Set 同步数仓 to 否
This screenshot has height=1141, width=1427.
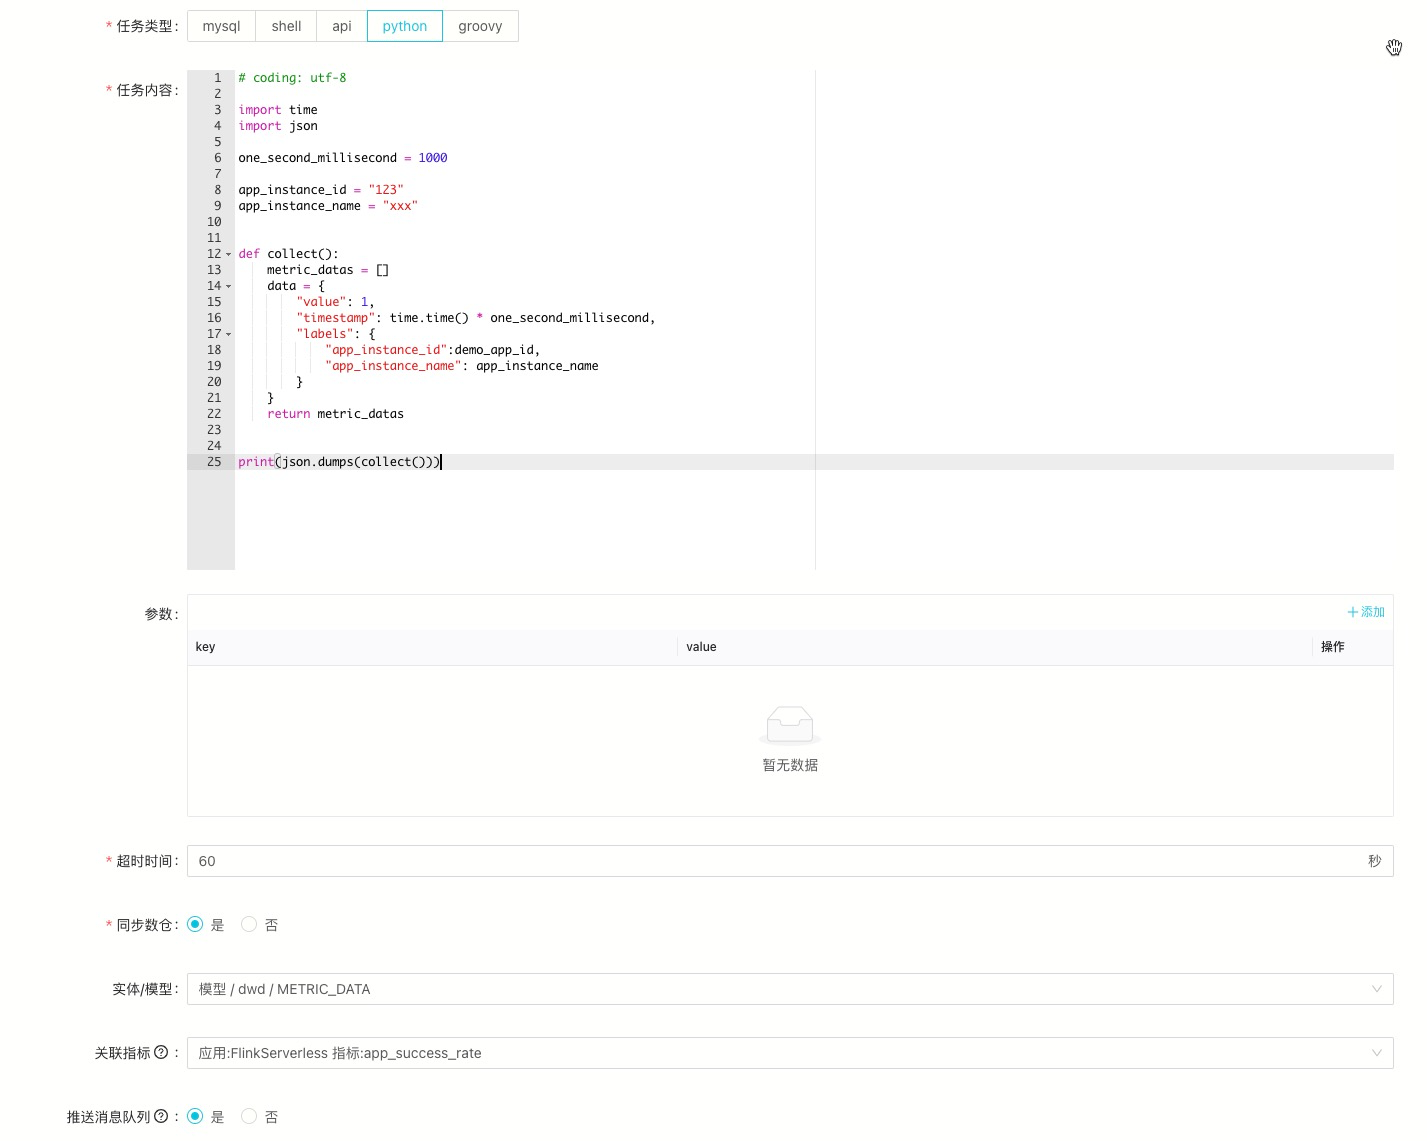pyautogui.click(x=249, y=924)
